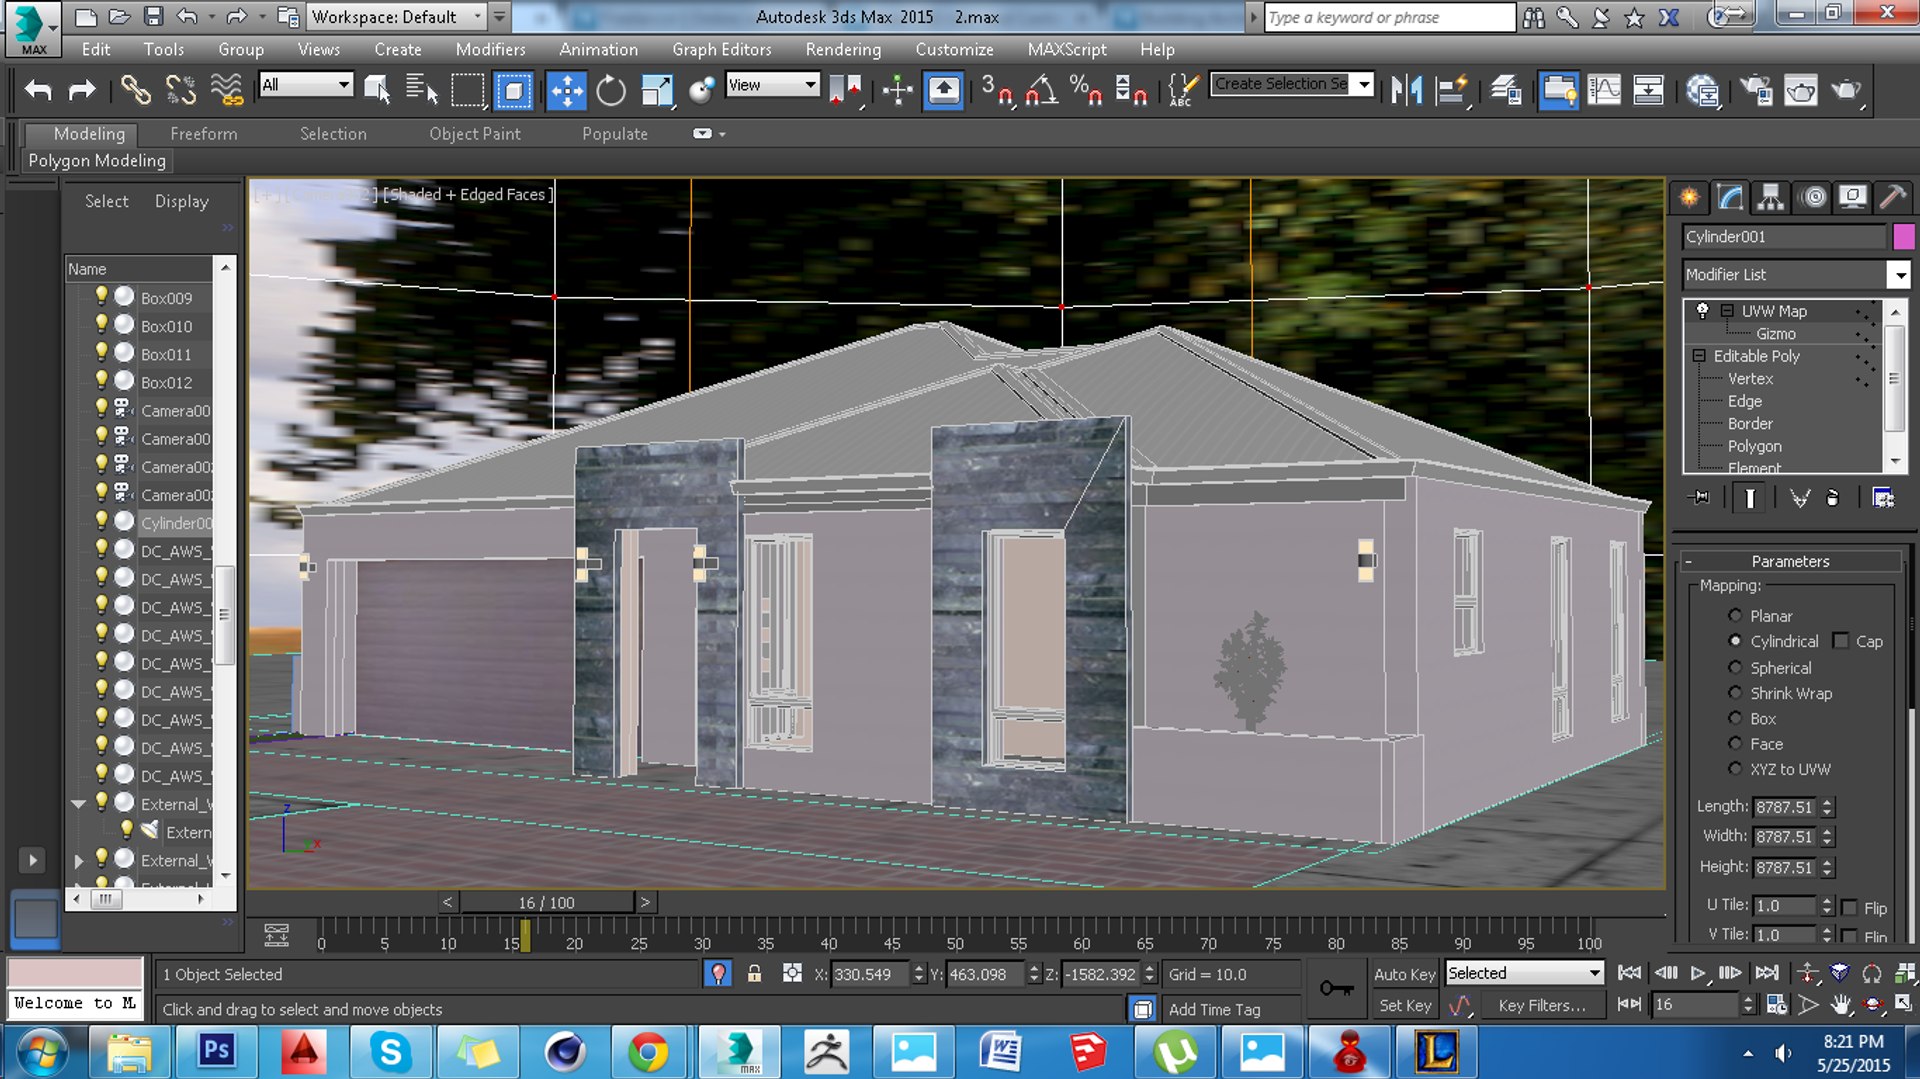The height and width of the screenshot is (1079, 1920).
Task: Click the pink object color swatch
Action: coord(1903,237)
